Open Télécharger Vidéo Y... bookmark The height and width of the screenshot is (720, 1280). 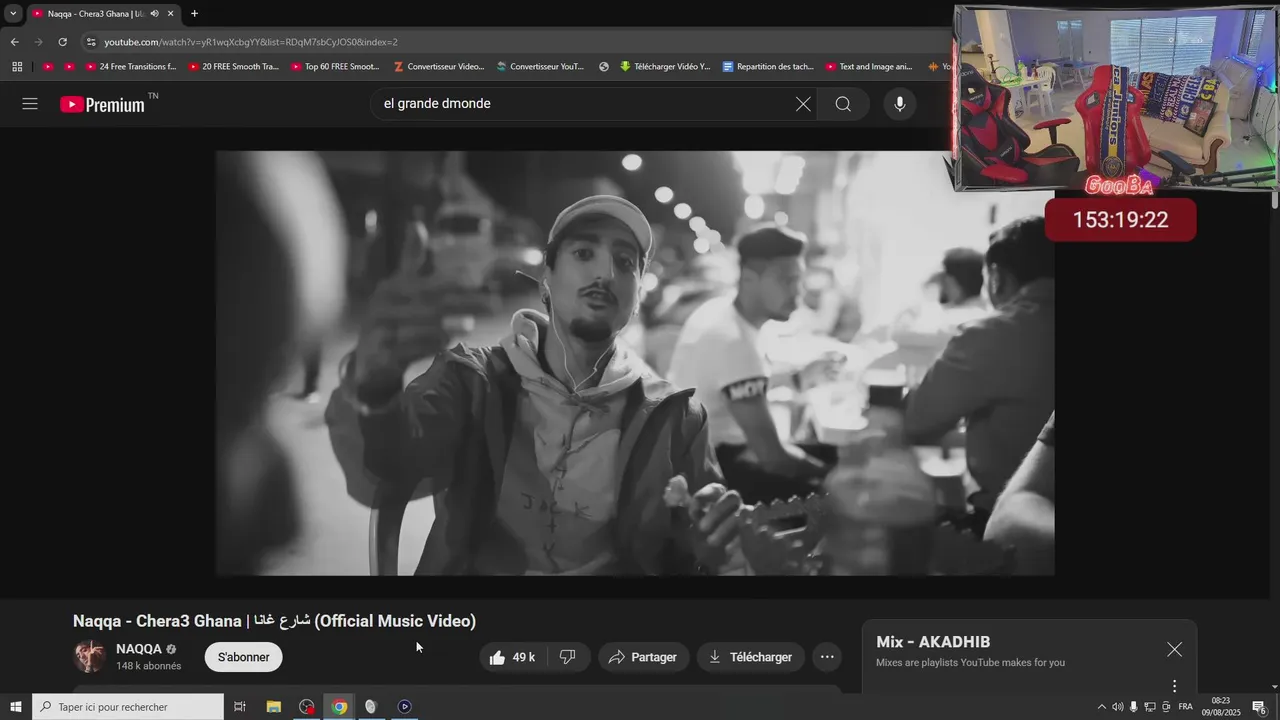point(665,67)
